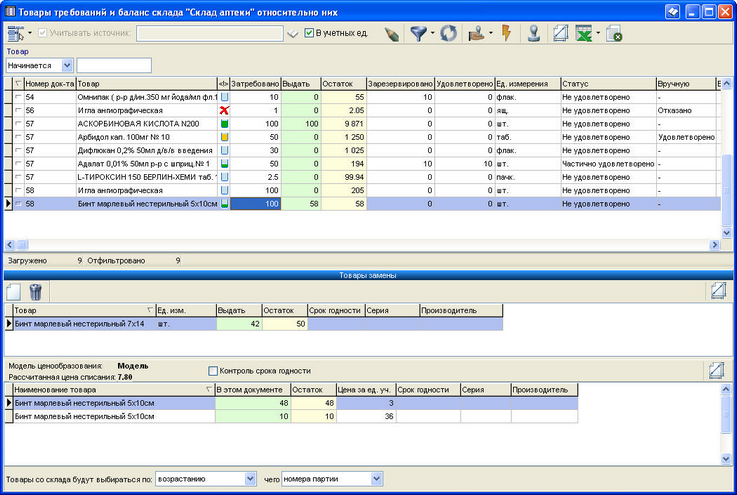Click the red X status icon in the Игла row 56
The height and width of the screenshot is (495, 737).
pyautogui.click(x=224, y=110)
